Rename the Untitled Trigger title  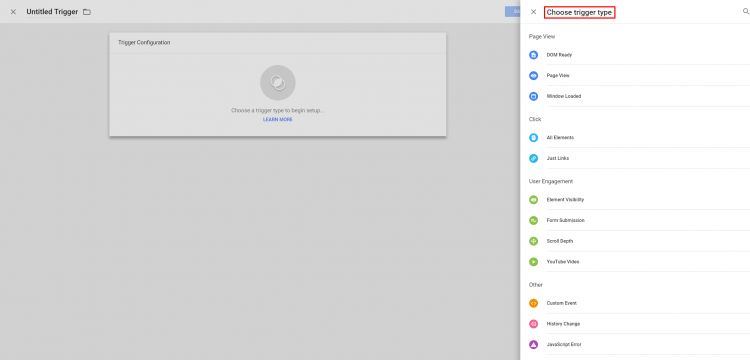click(52, 12)
